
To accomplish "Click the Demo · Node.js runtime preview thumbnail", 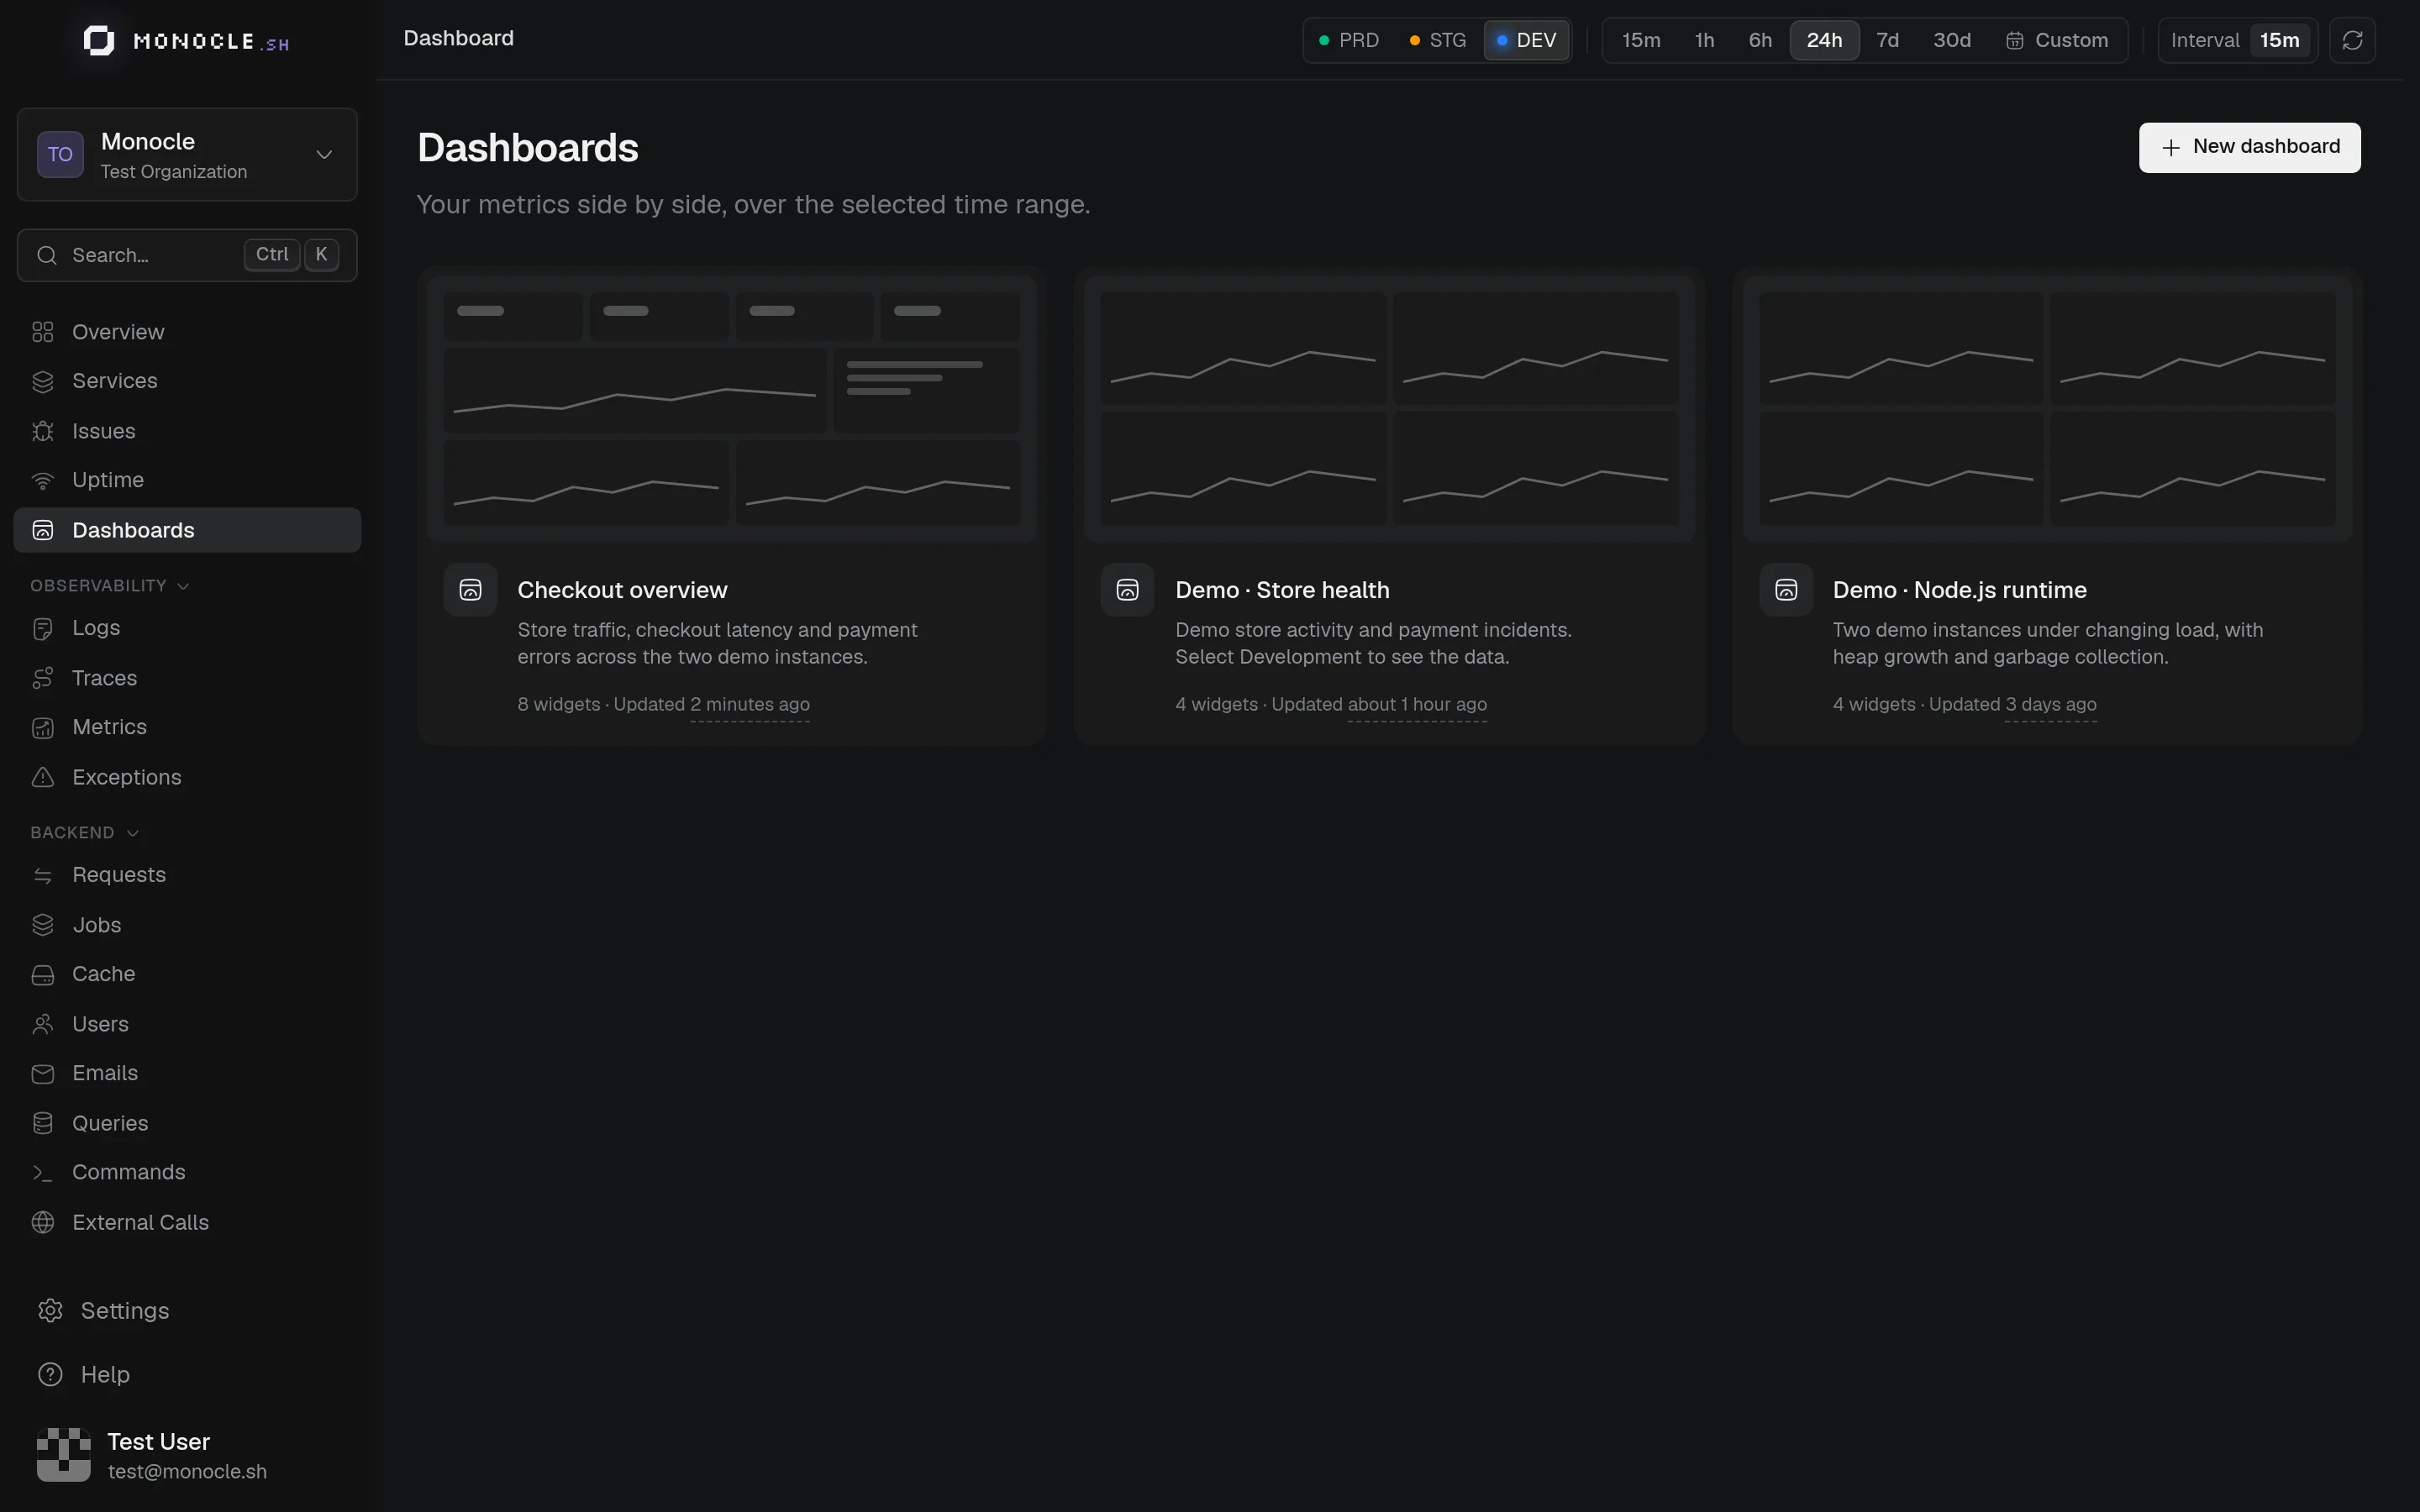I will [x=2047, y=409].
